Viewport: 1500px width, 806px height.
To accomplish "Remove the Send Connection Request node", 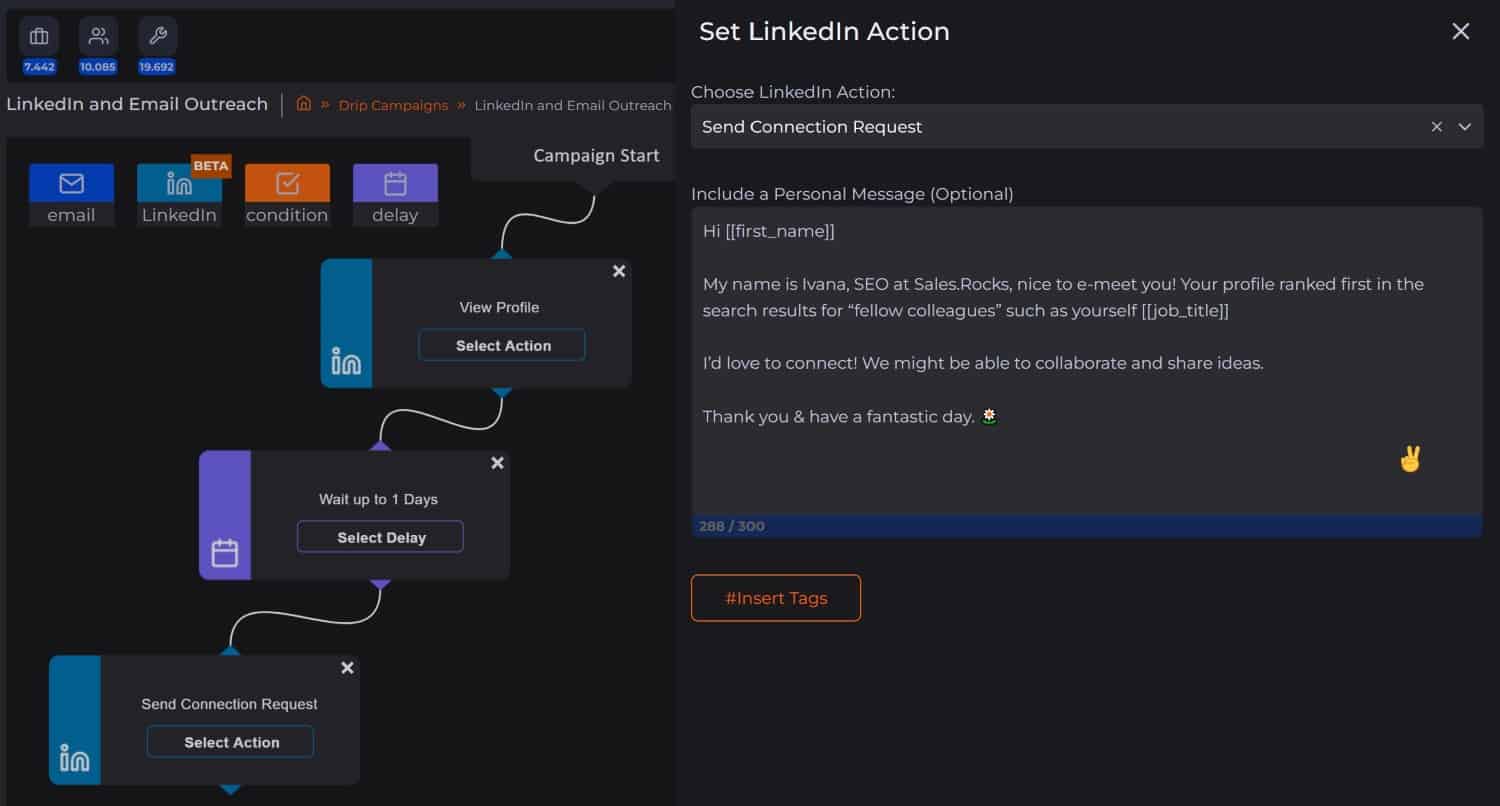I will 347,668.
